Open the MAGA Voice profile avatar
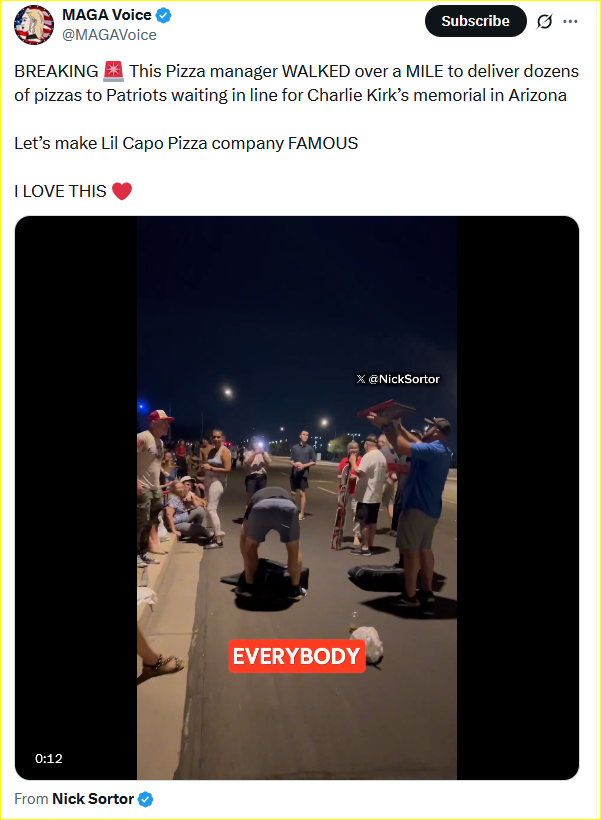601x820 pixels. [x=34, y=25]
